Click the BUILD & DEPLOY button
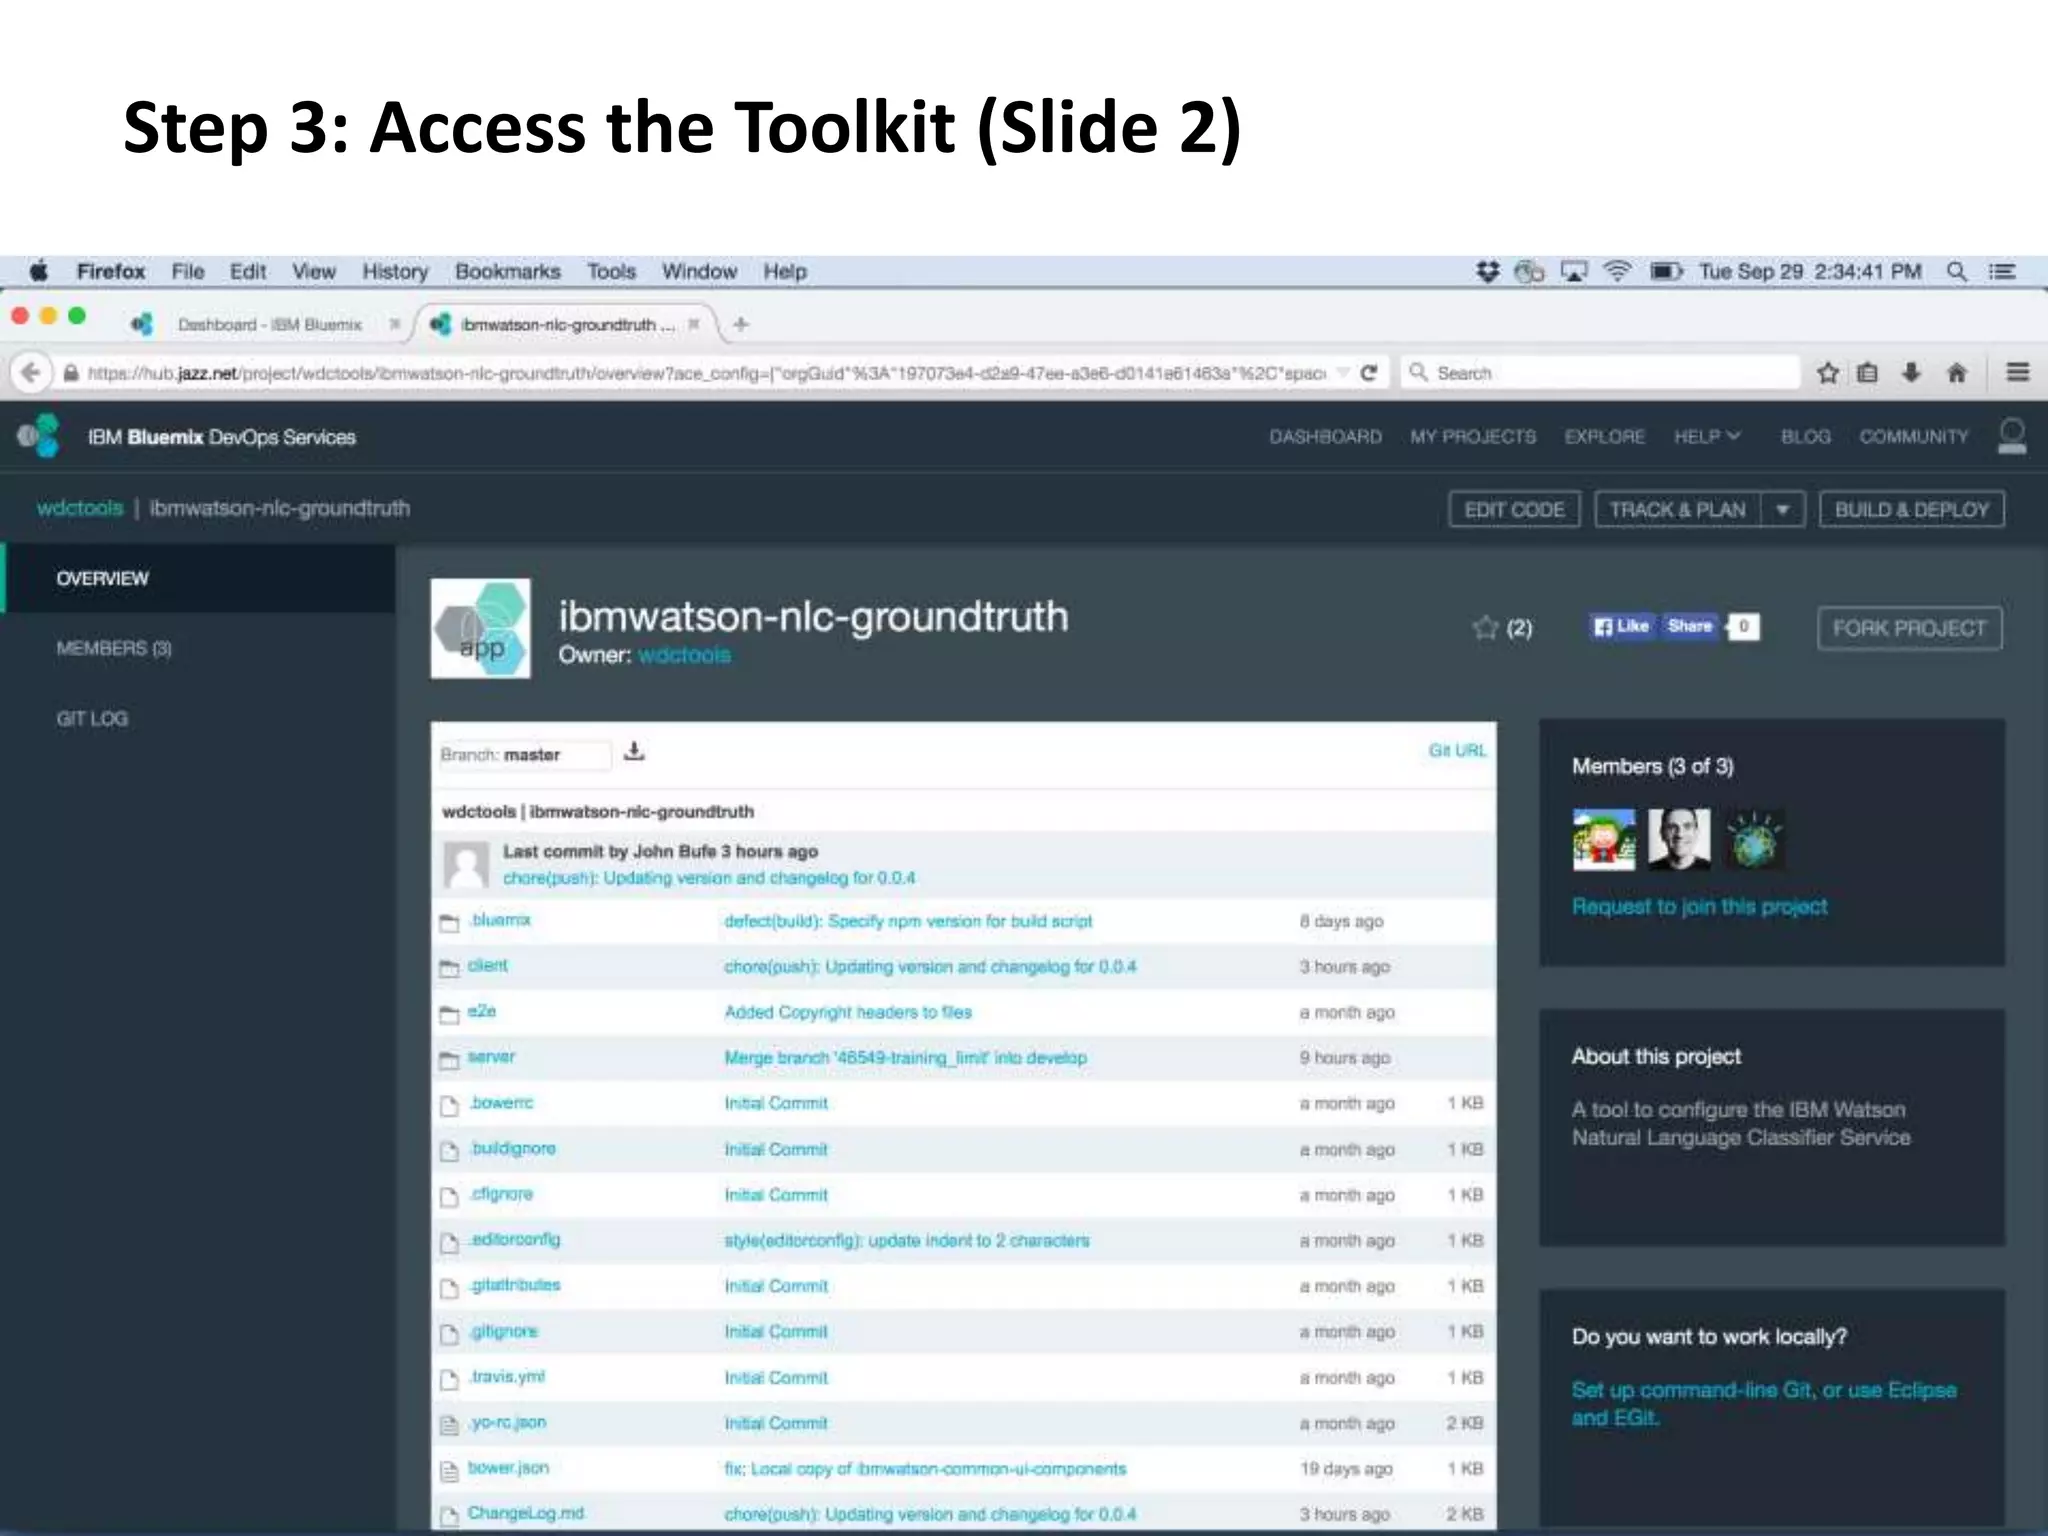 (x=1912, y=510)
